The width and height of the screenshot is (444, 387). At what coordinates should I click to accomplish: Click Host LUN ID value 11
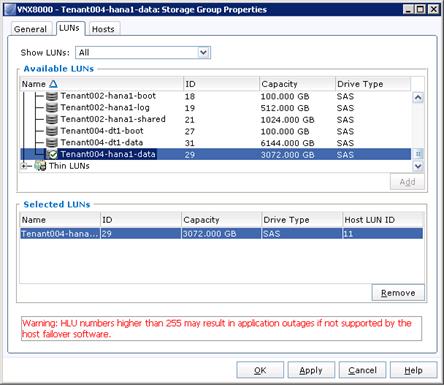(x=348, y=234)
